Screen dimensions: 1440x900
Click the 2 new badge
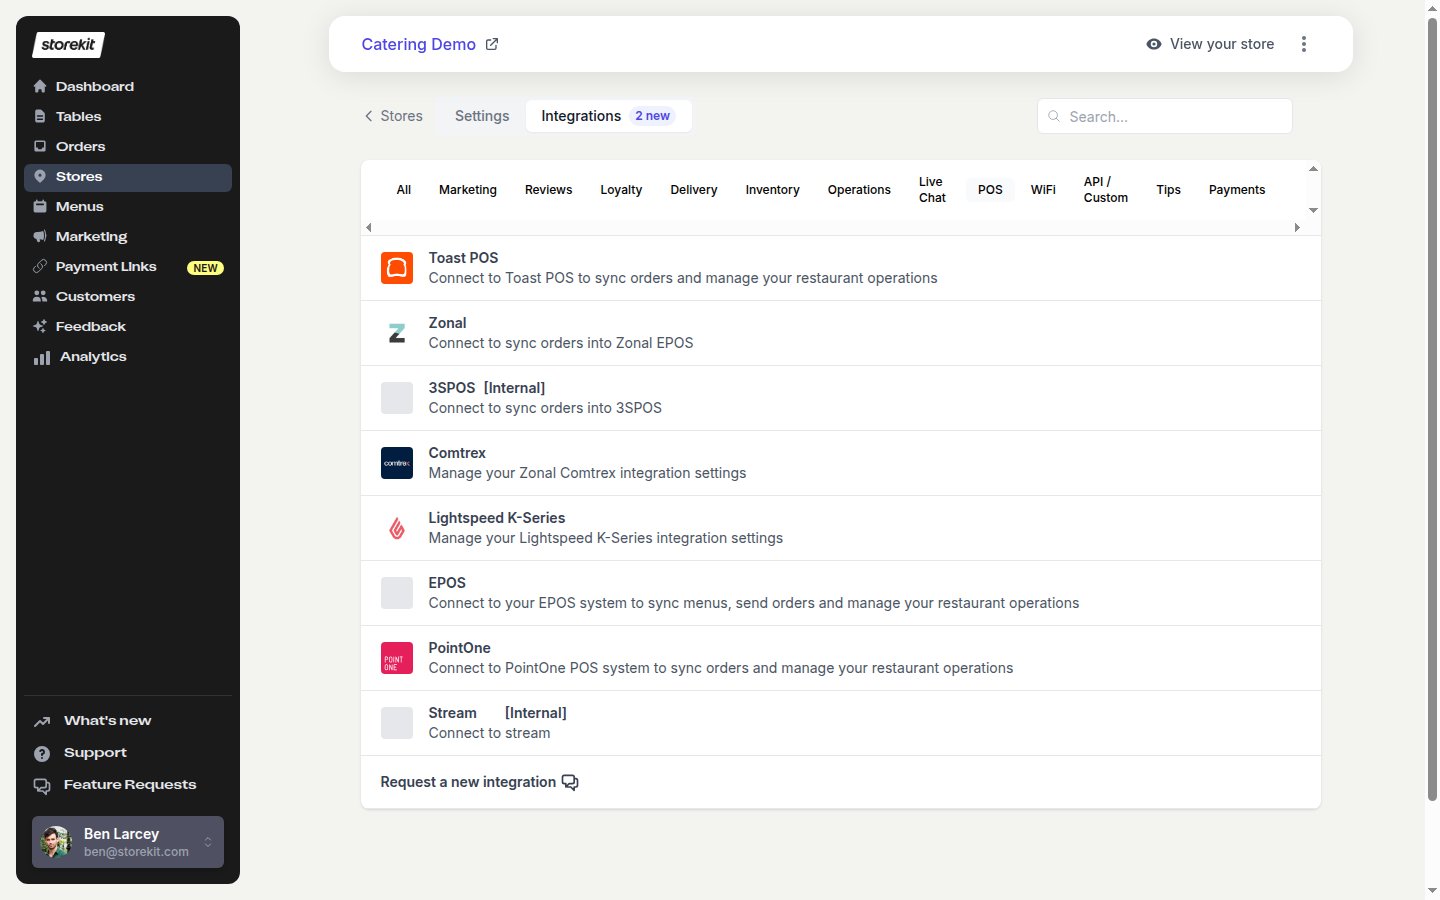653,116
